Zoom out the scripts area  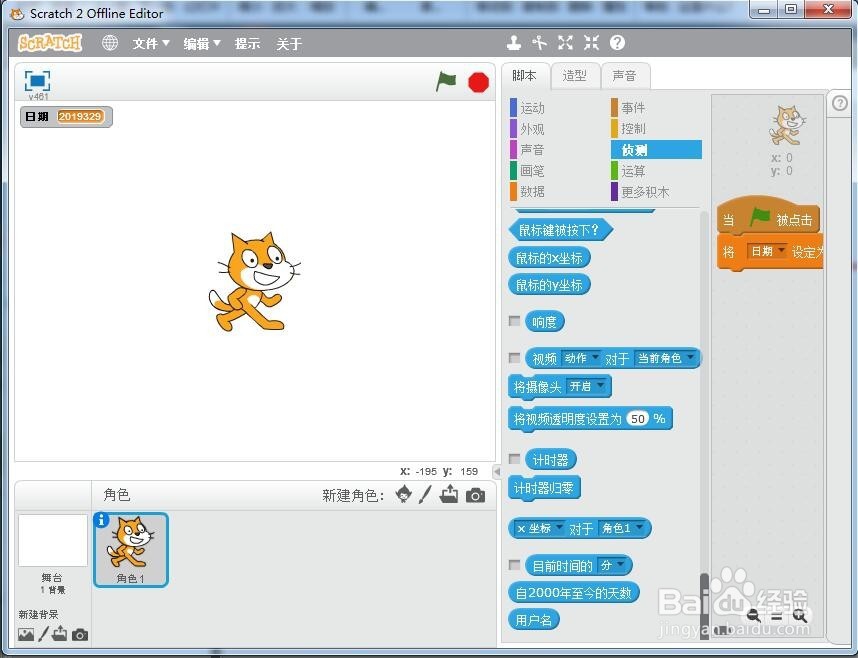coord(753,616)
